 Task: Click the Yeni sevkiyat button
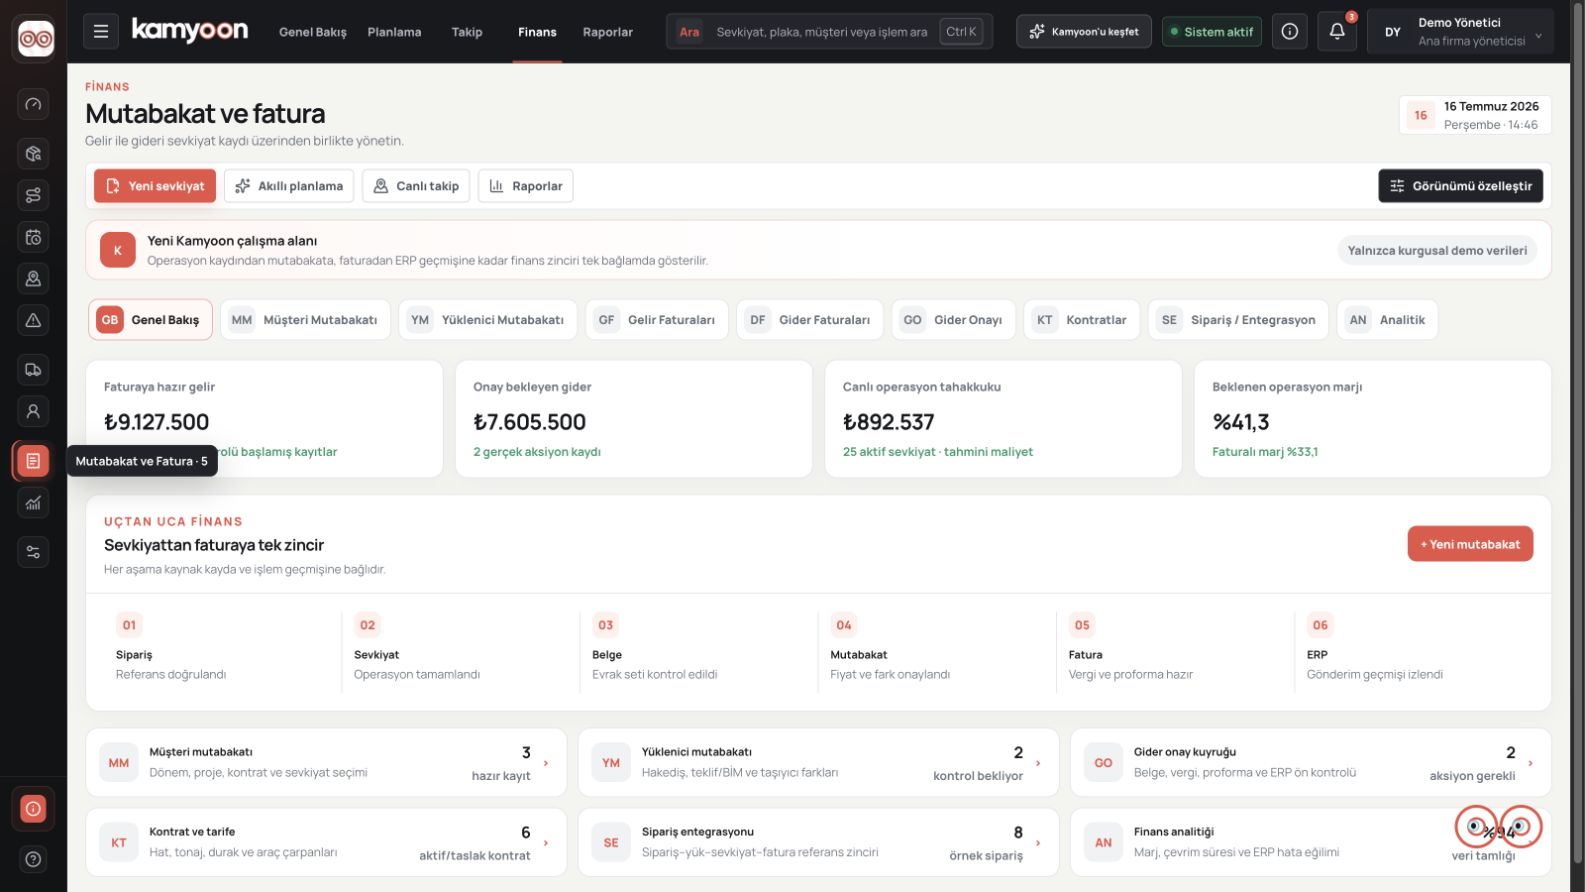coord(155,186)
